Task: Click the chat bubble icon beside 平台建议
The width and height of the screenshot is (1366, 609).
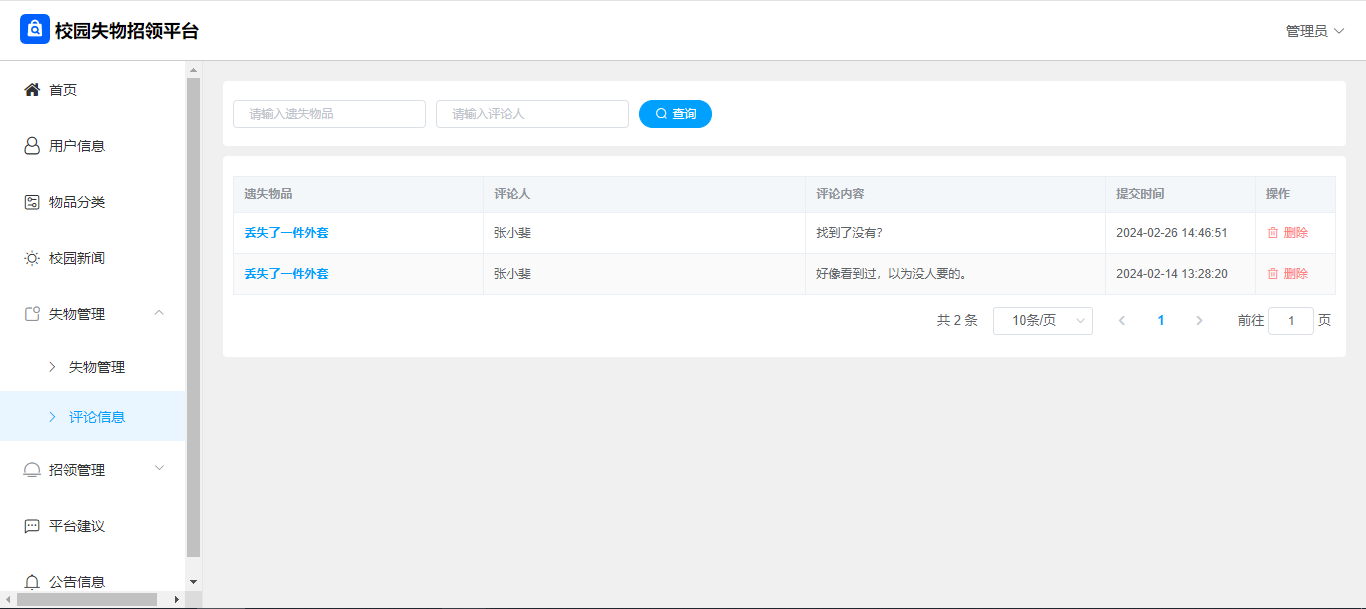Action: 32,526
